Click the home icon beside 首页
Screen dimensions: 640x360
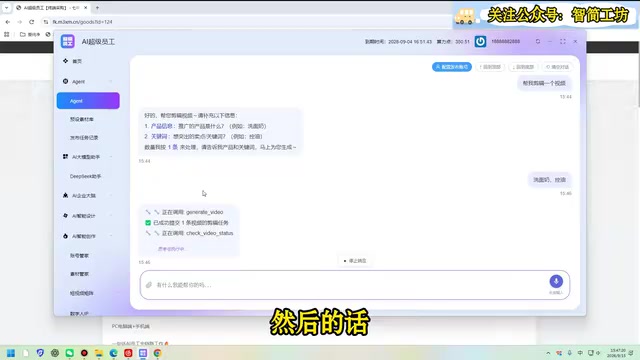coord(65,61)
